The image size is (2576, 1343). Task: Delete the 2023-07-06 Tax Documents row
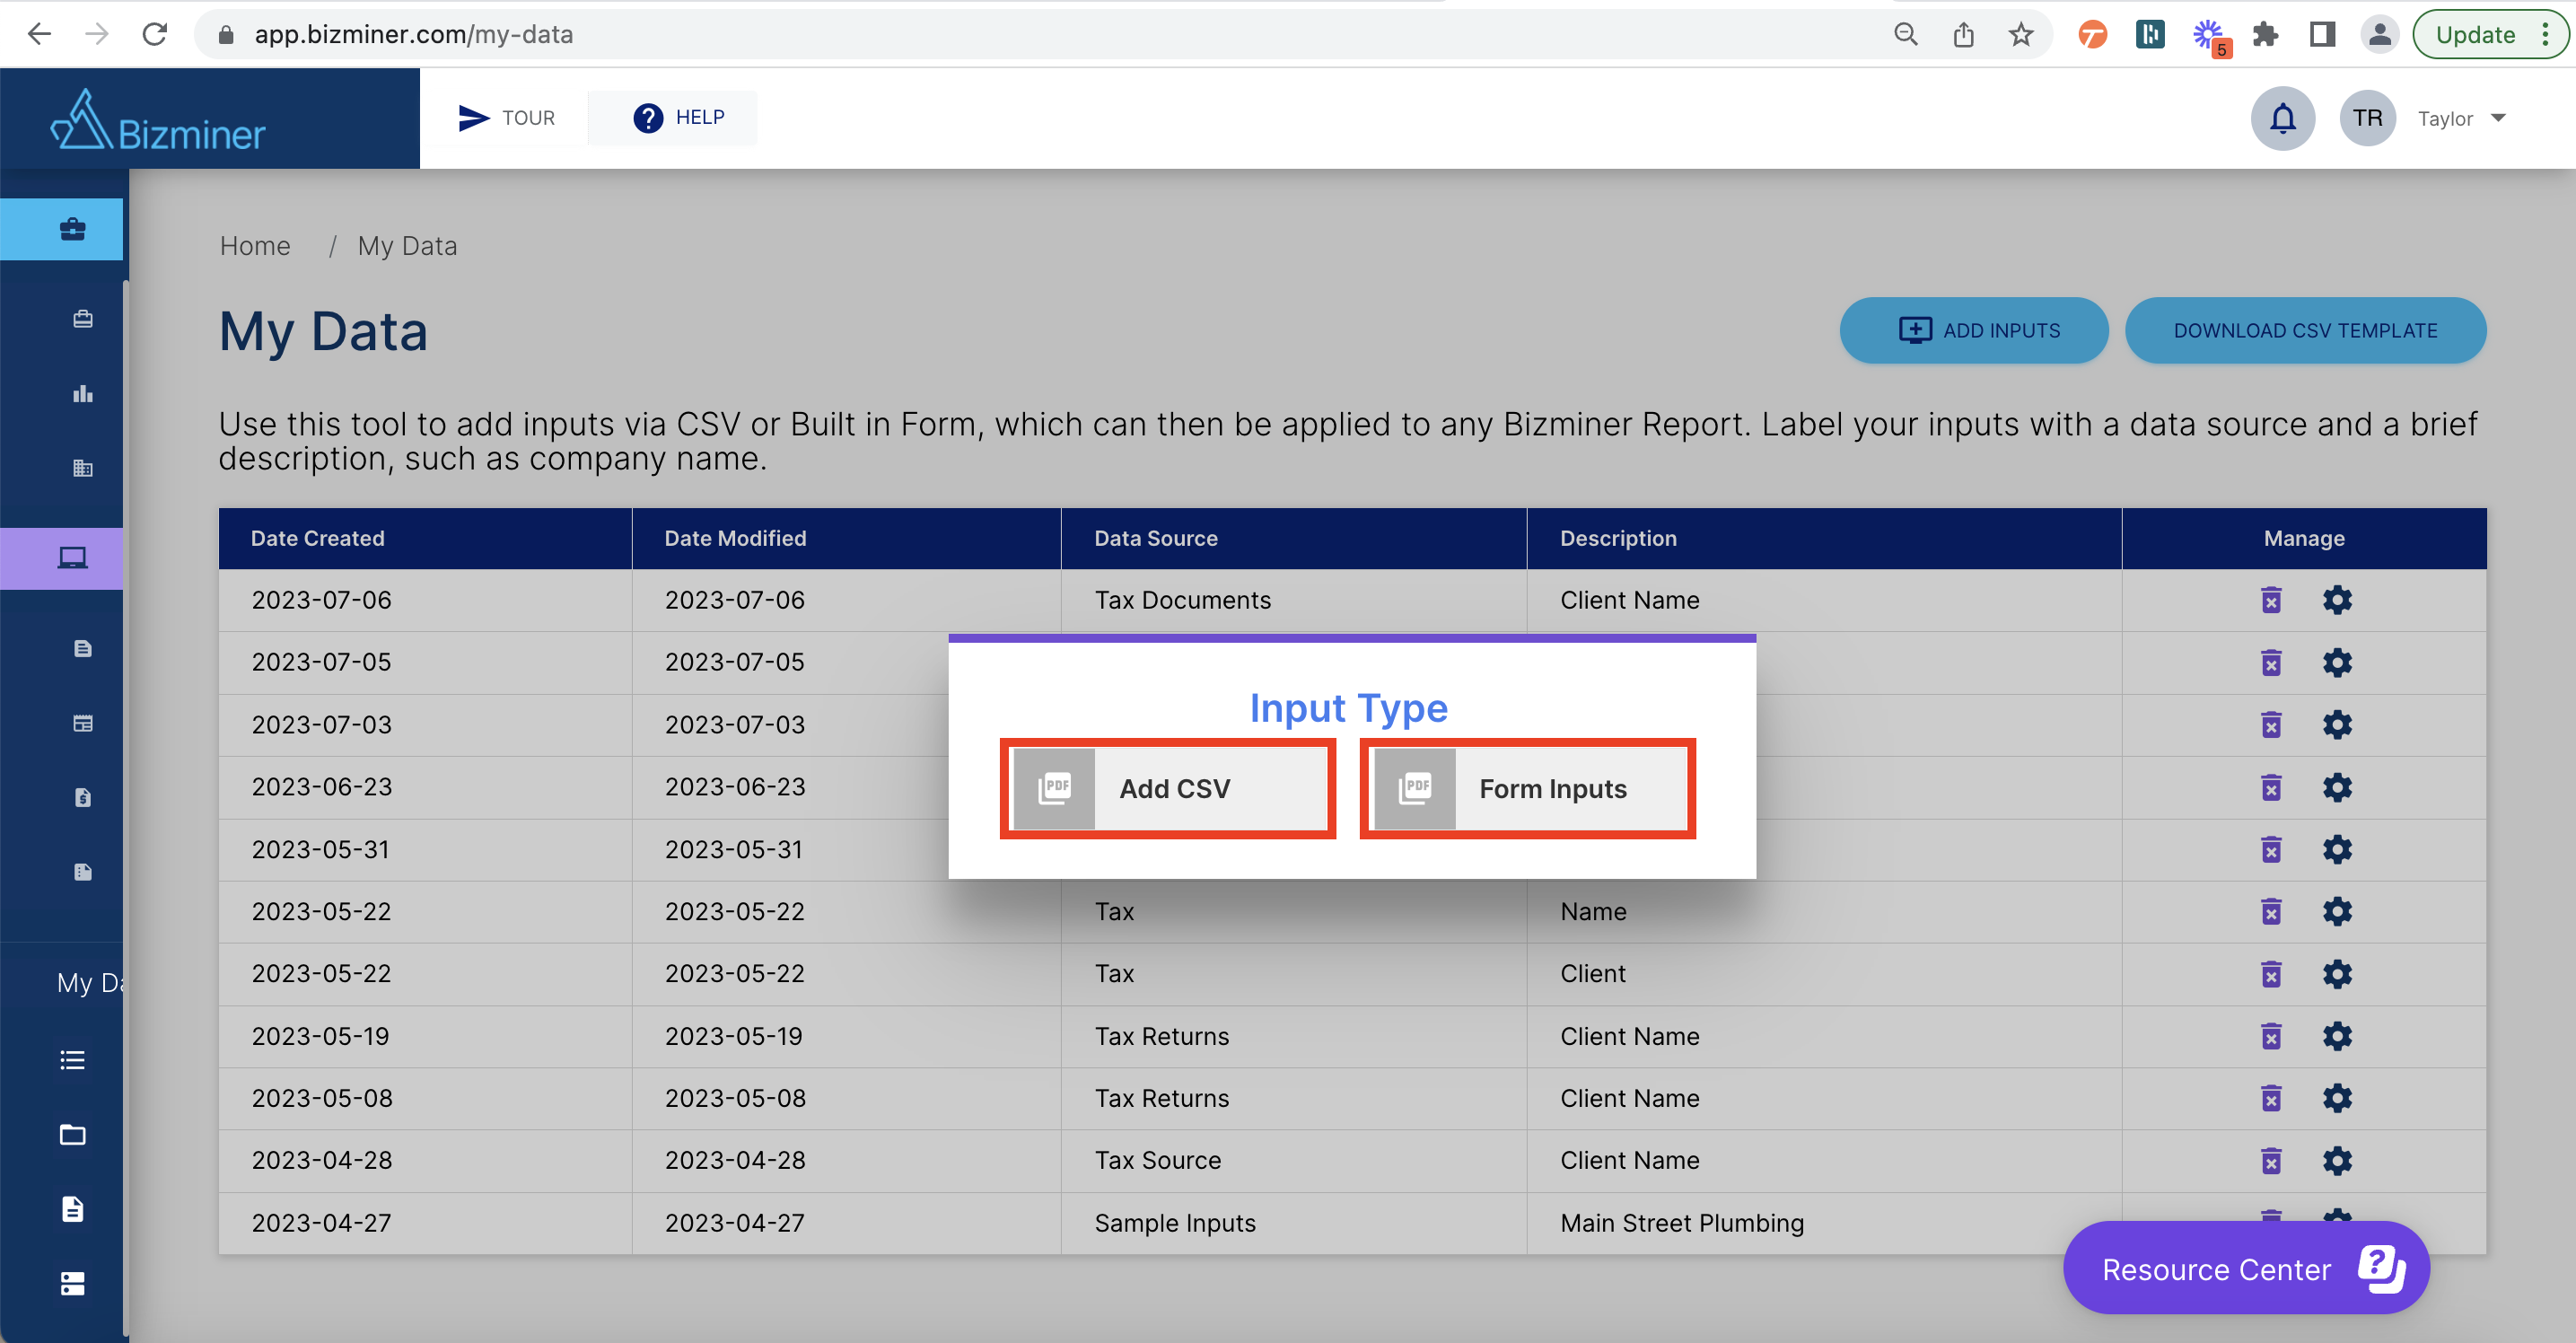2271,600
